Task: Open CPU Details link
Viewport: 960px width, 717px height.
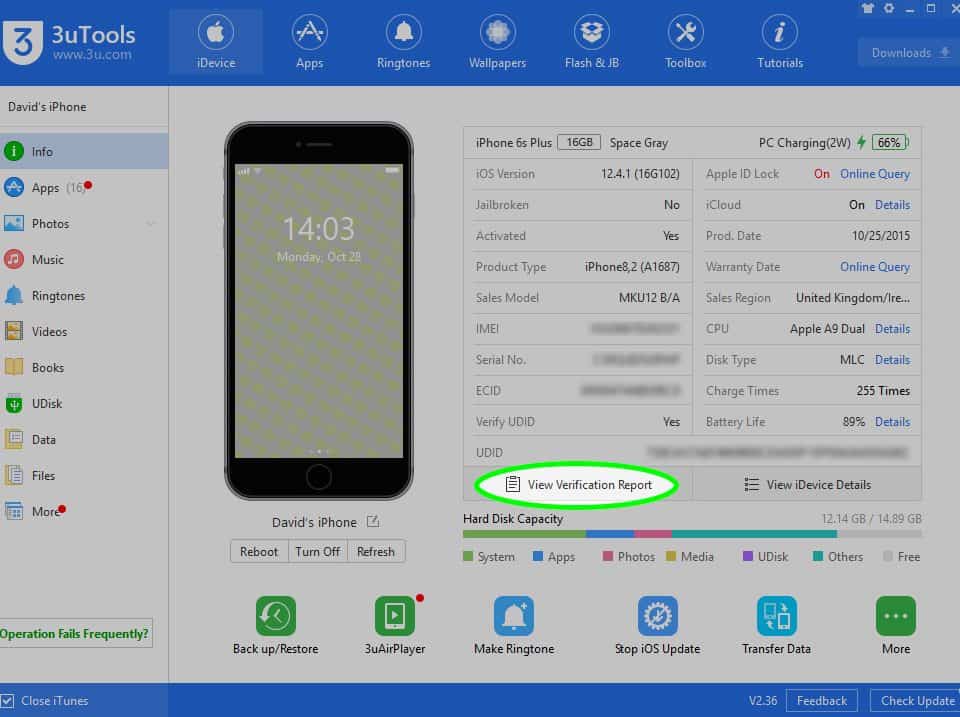Action: pyautogui.click(x=892, y=329)
